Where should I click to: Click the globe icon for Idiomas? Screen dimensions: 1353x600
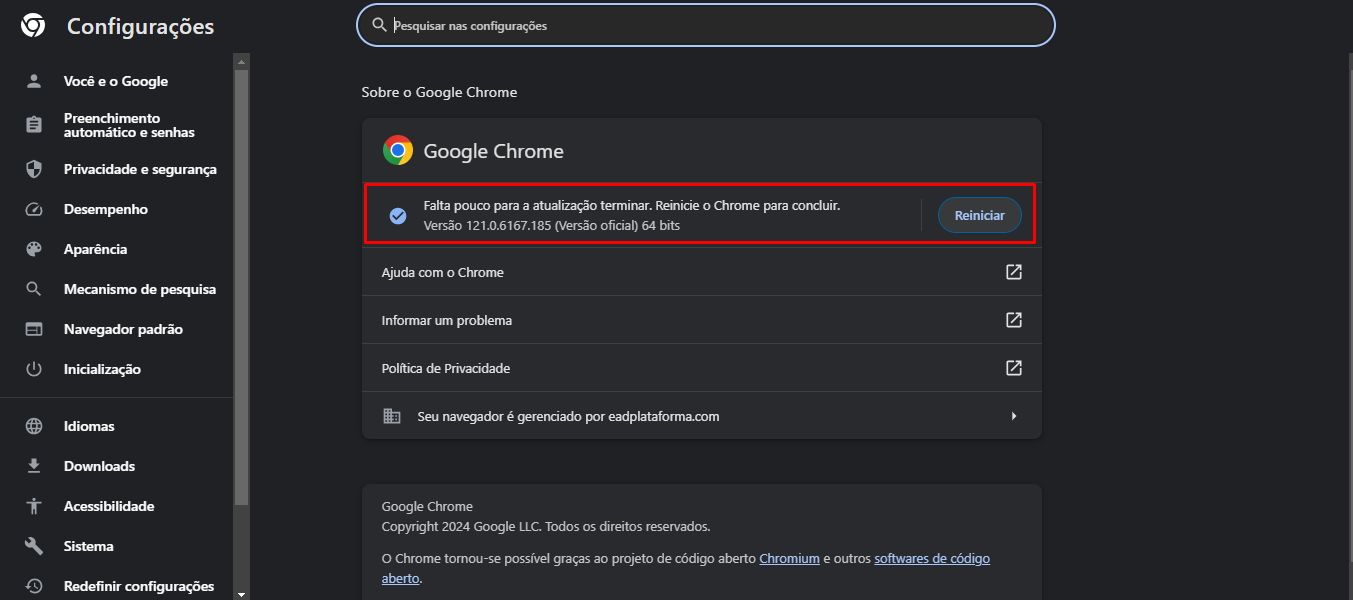point(34,426)
